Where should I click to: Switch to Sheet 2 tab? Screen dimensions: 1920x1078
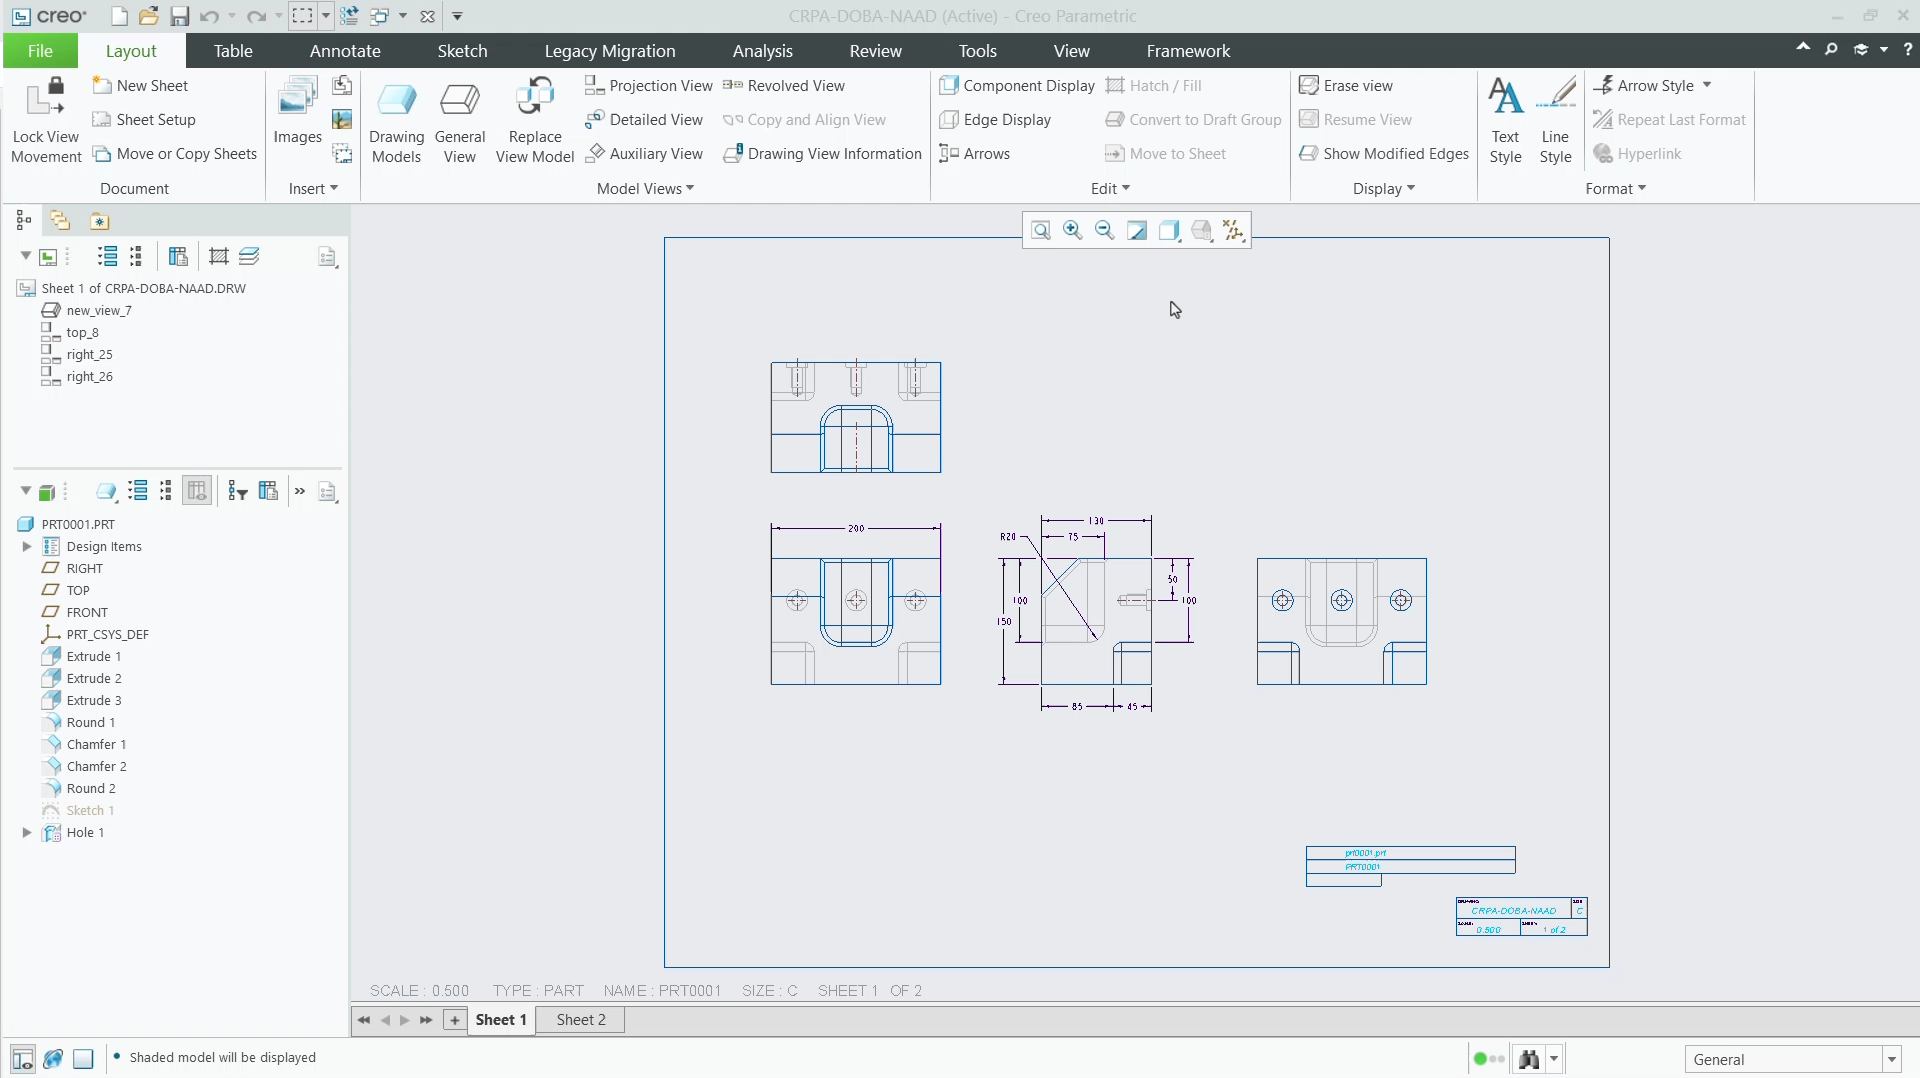pyautogui.click(x=581, y=1019)
